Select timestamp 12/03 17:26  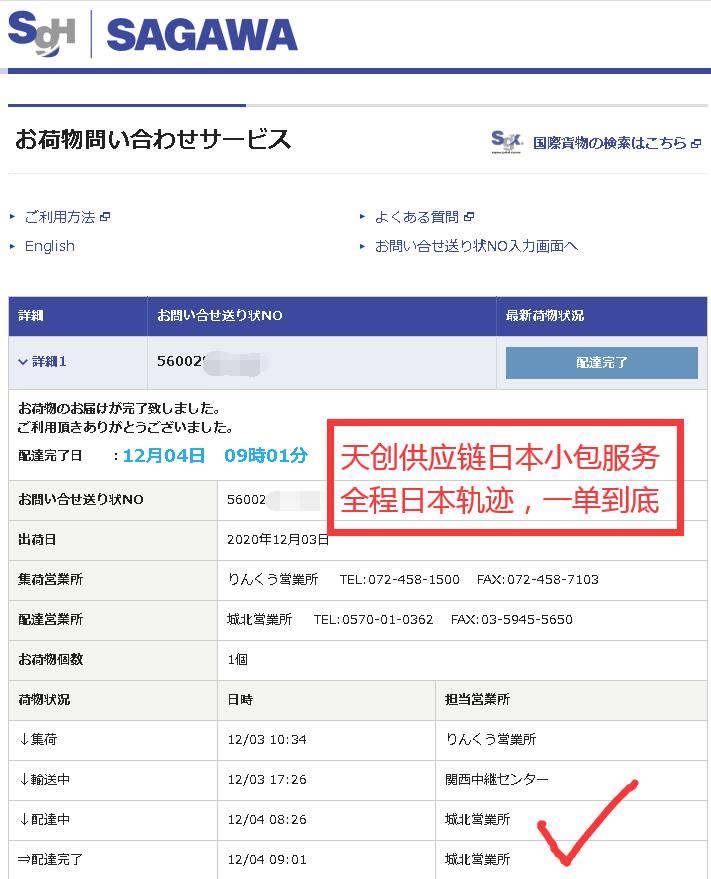[267, 780]
